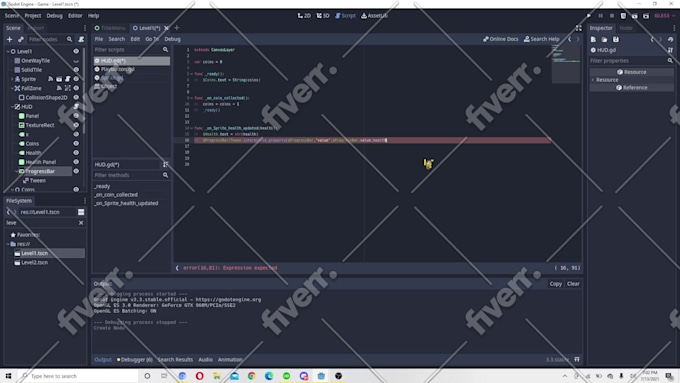
Task: Open the Sprite node's attached script icon
Action: [68, 79]
